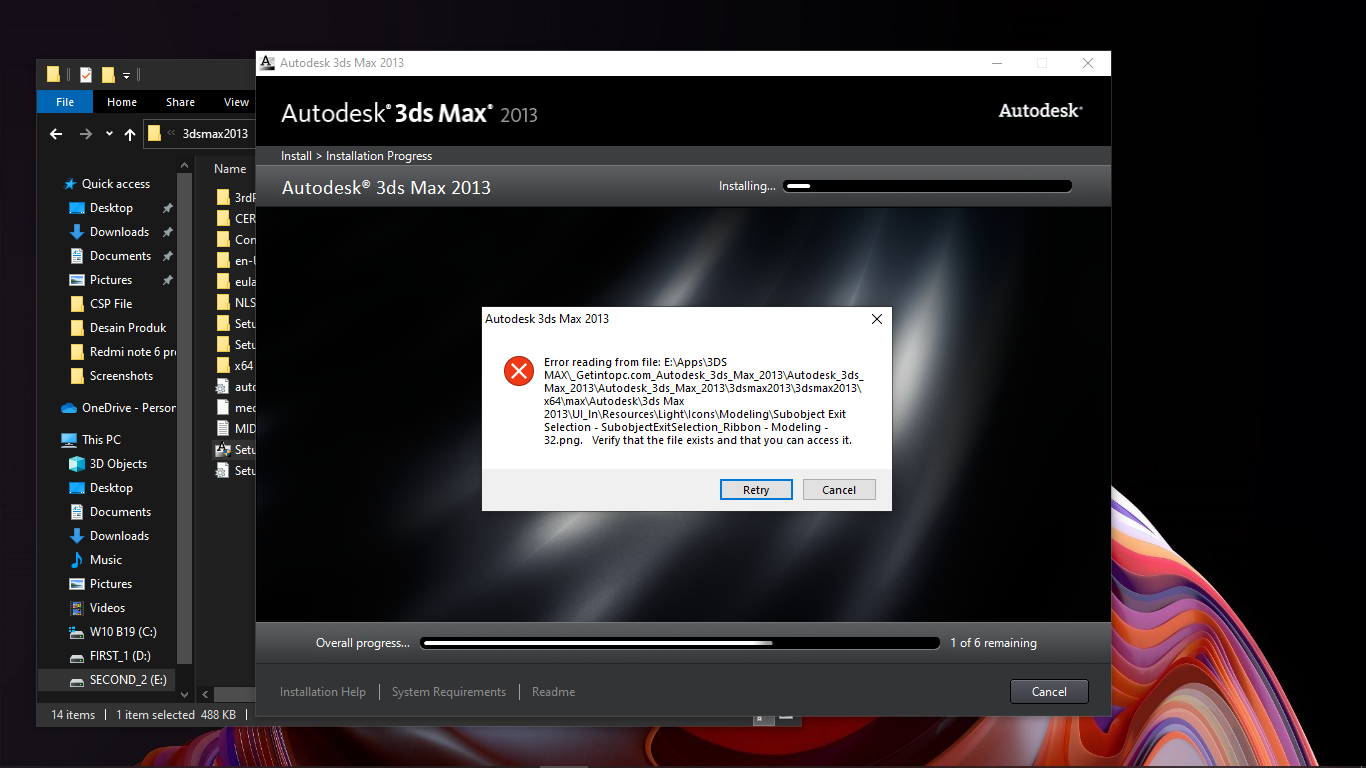Screen dimensions: 1366x768
Task: Cancel the 3ds Max installation
Action: coord(1049,691)
